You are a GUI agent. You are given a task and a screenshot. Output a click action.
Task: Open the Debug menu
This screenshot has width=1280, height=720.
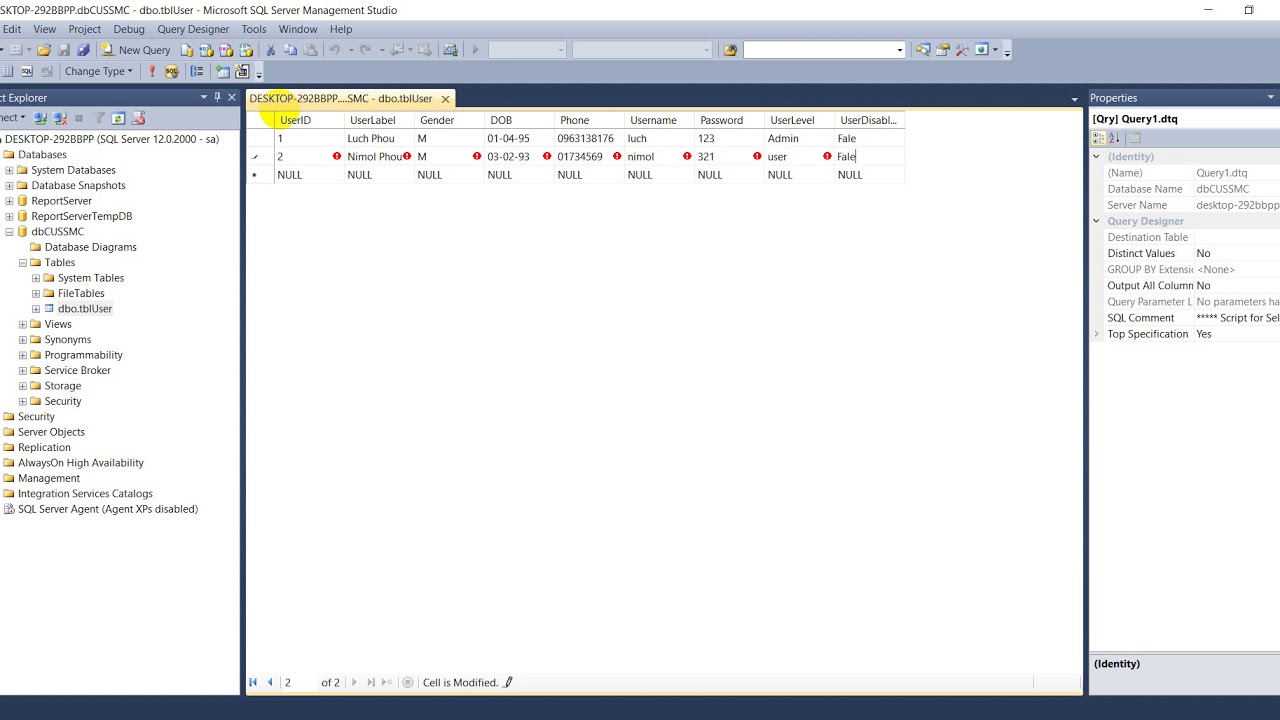(129, 29)
